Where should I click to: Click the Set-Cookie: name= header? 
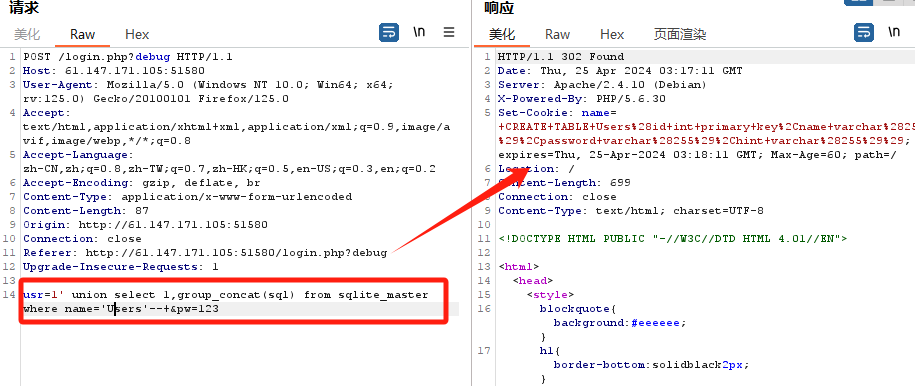click(x=557, y=113)
